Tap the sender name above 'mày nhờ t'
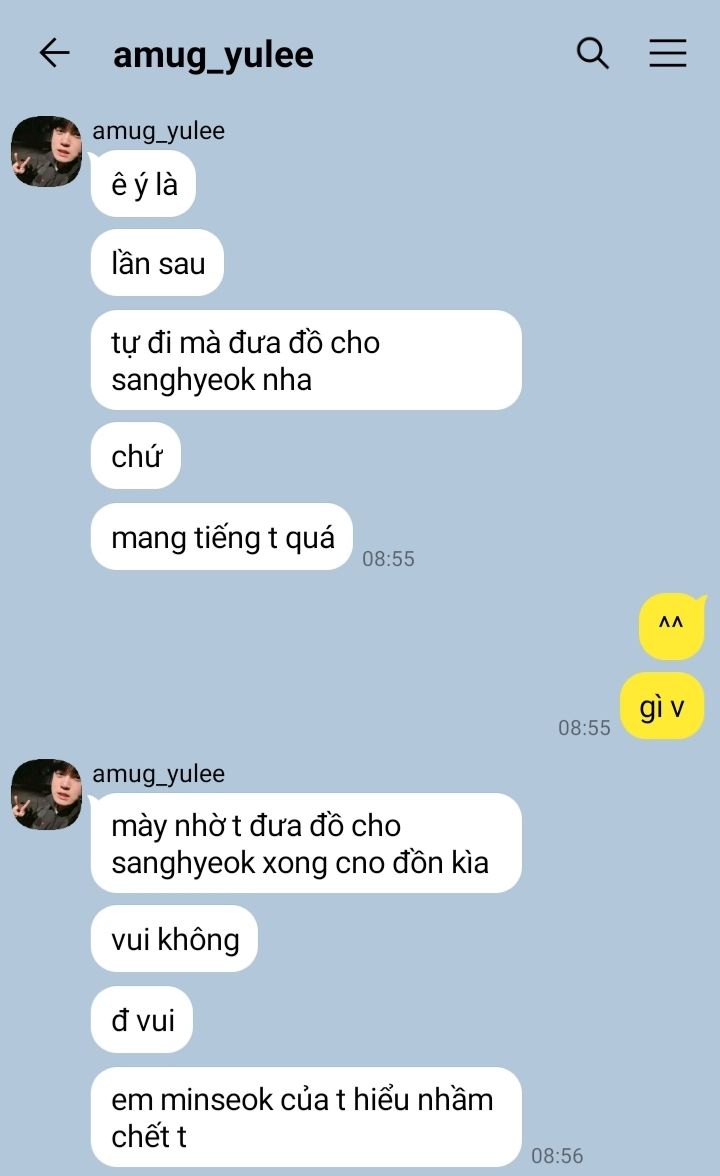720x1176 pixels. 158,773
